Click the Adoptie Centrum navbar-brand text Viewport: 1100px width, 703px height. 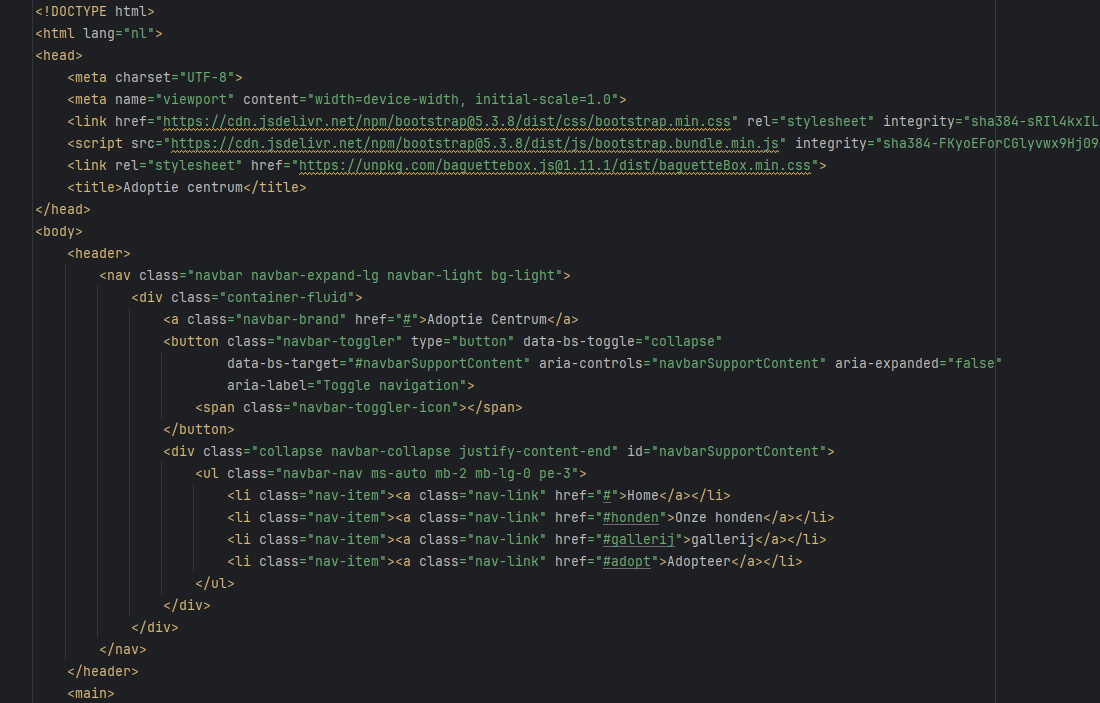487,320
